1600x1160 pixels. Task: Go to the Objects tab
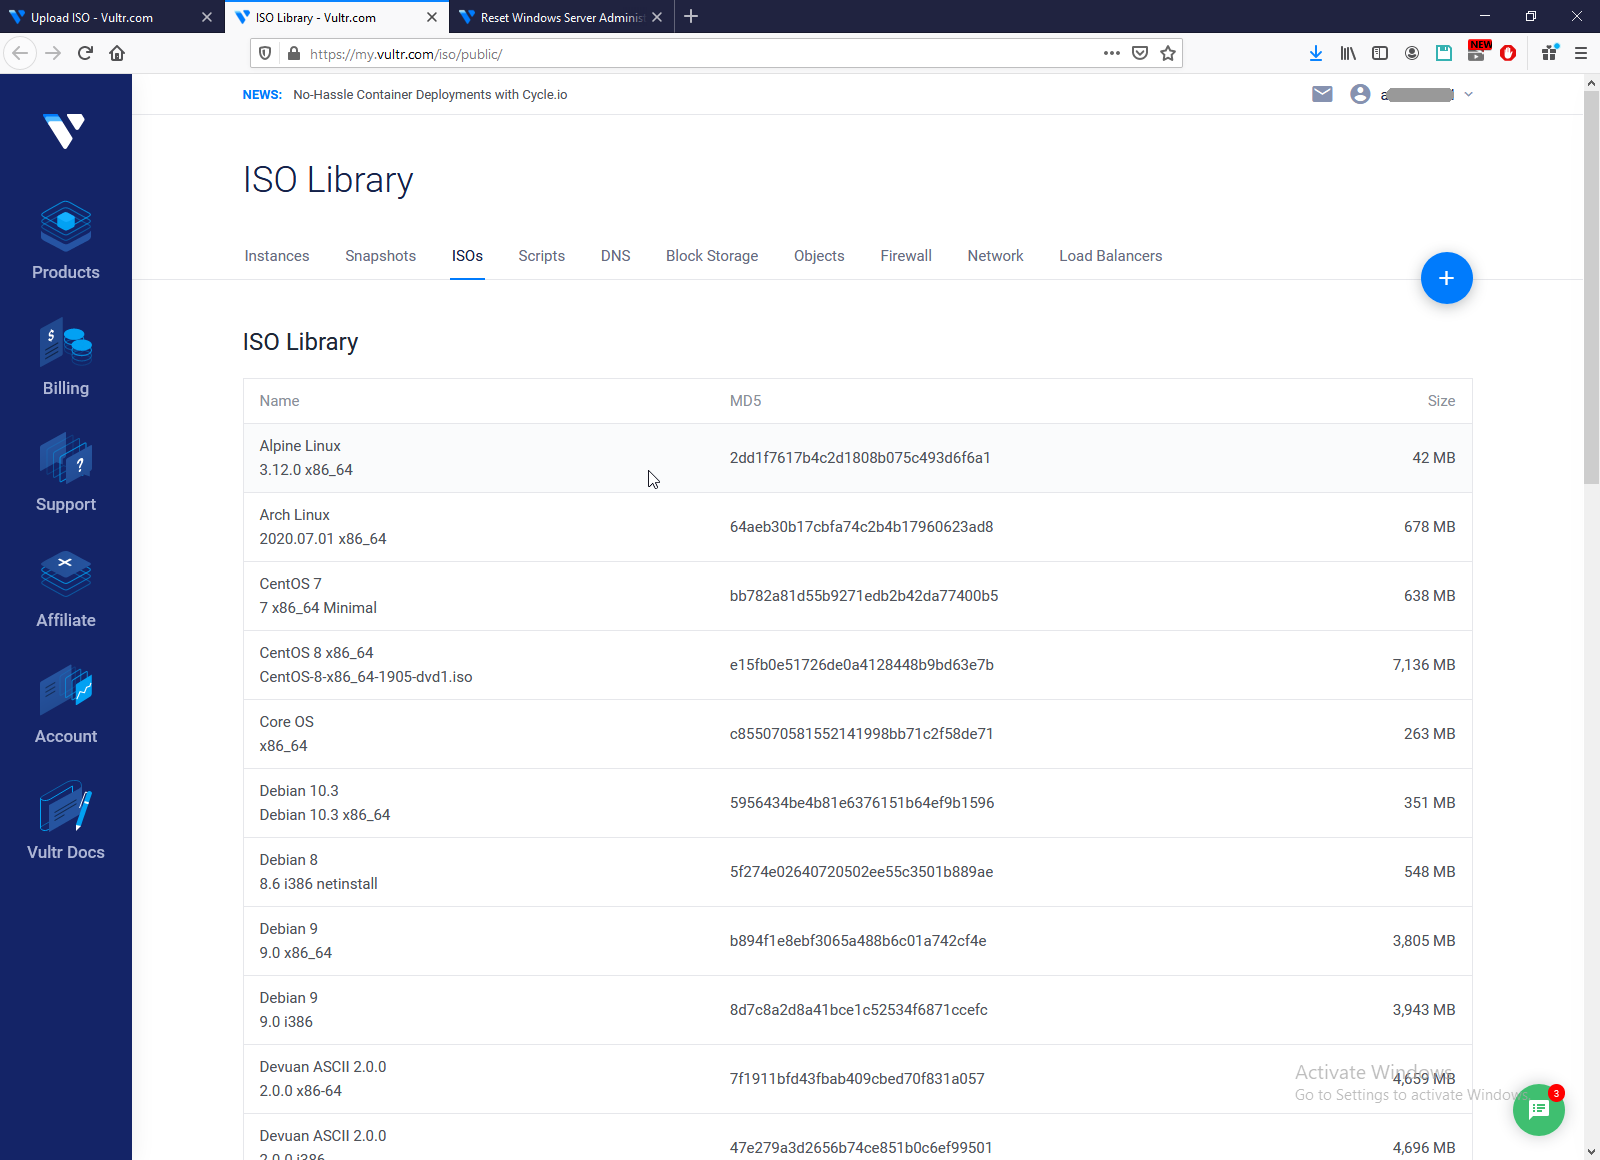(x=819, y=256)
